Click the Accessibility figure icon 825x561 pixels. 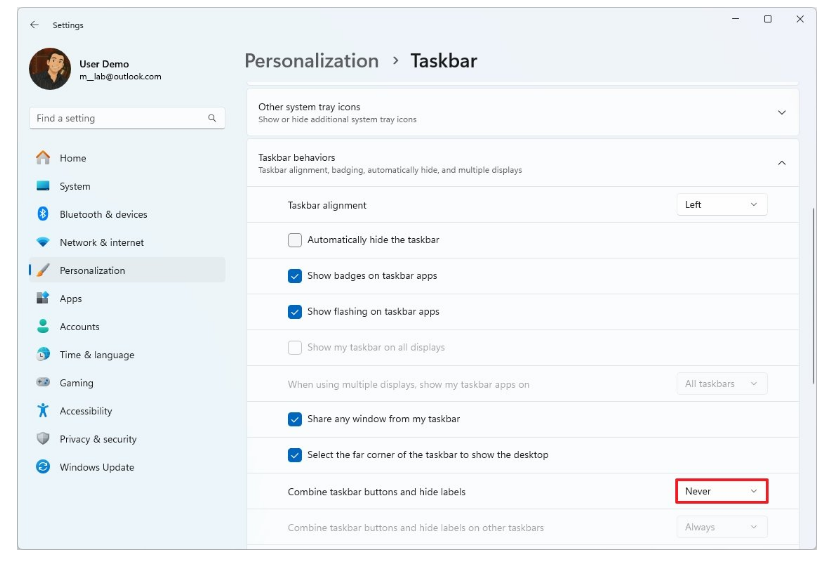[43, 411]
